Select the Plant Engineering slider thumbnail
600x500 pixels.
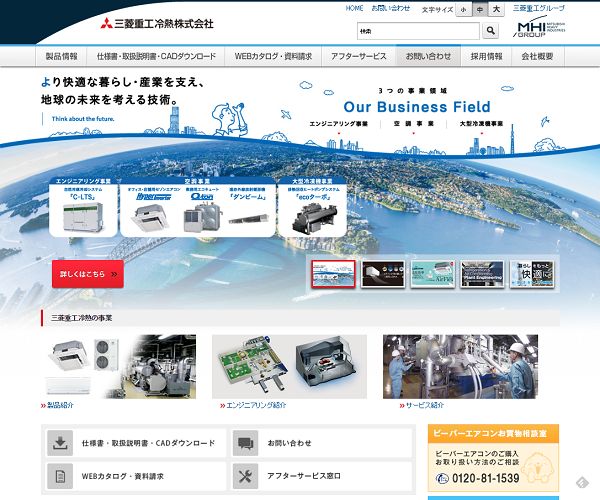click(482, 274)
